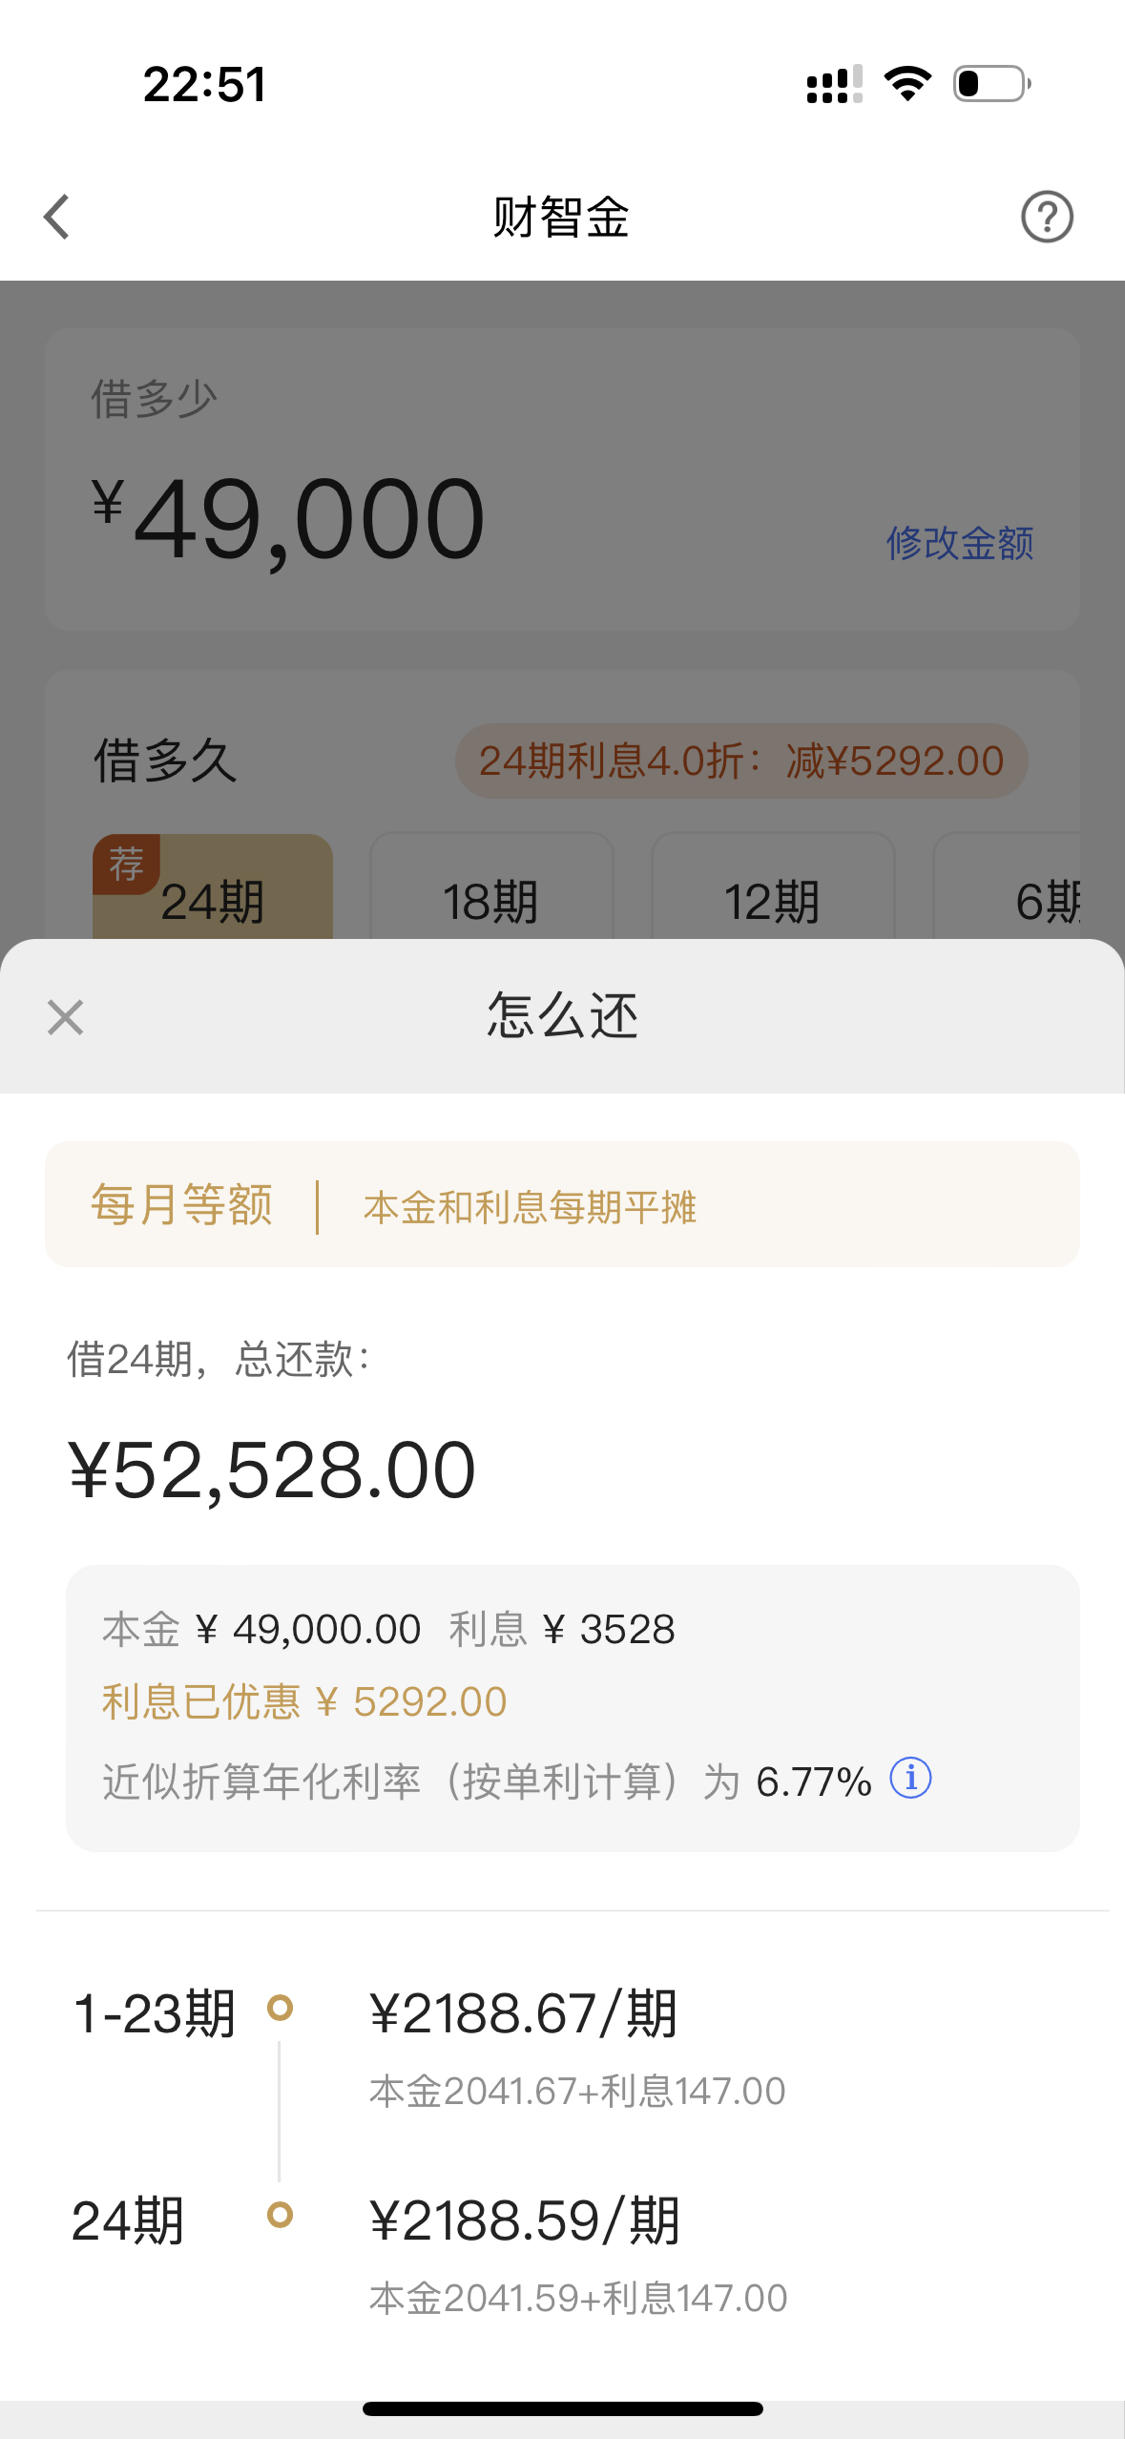Tap the battery indicator in status bar
Image resolution: width=1125 pixels, height=2439 pixels.
(992, 83)
